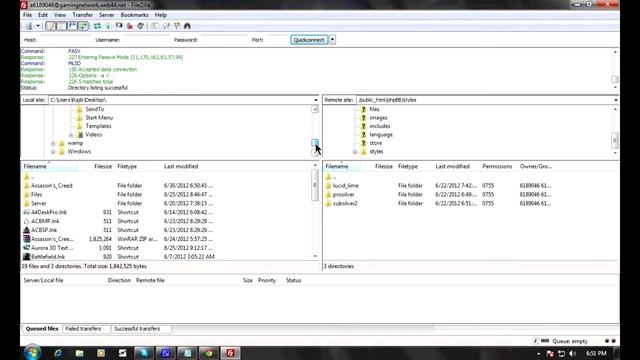Click the process queue toolbar icon

[108, 26]
